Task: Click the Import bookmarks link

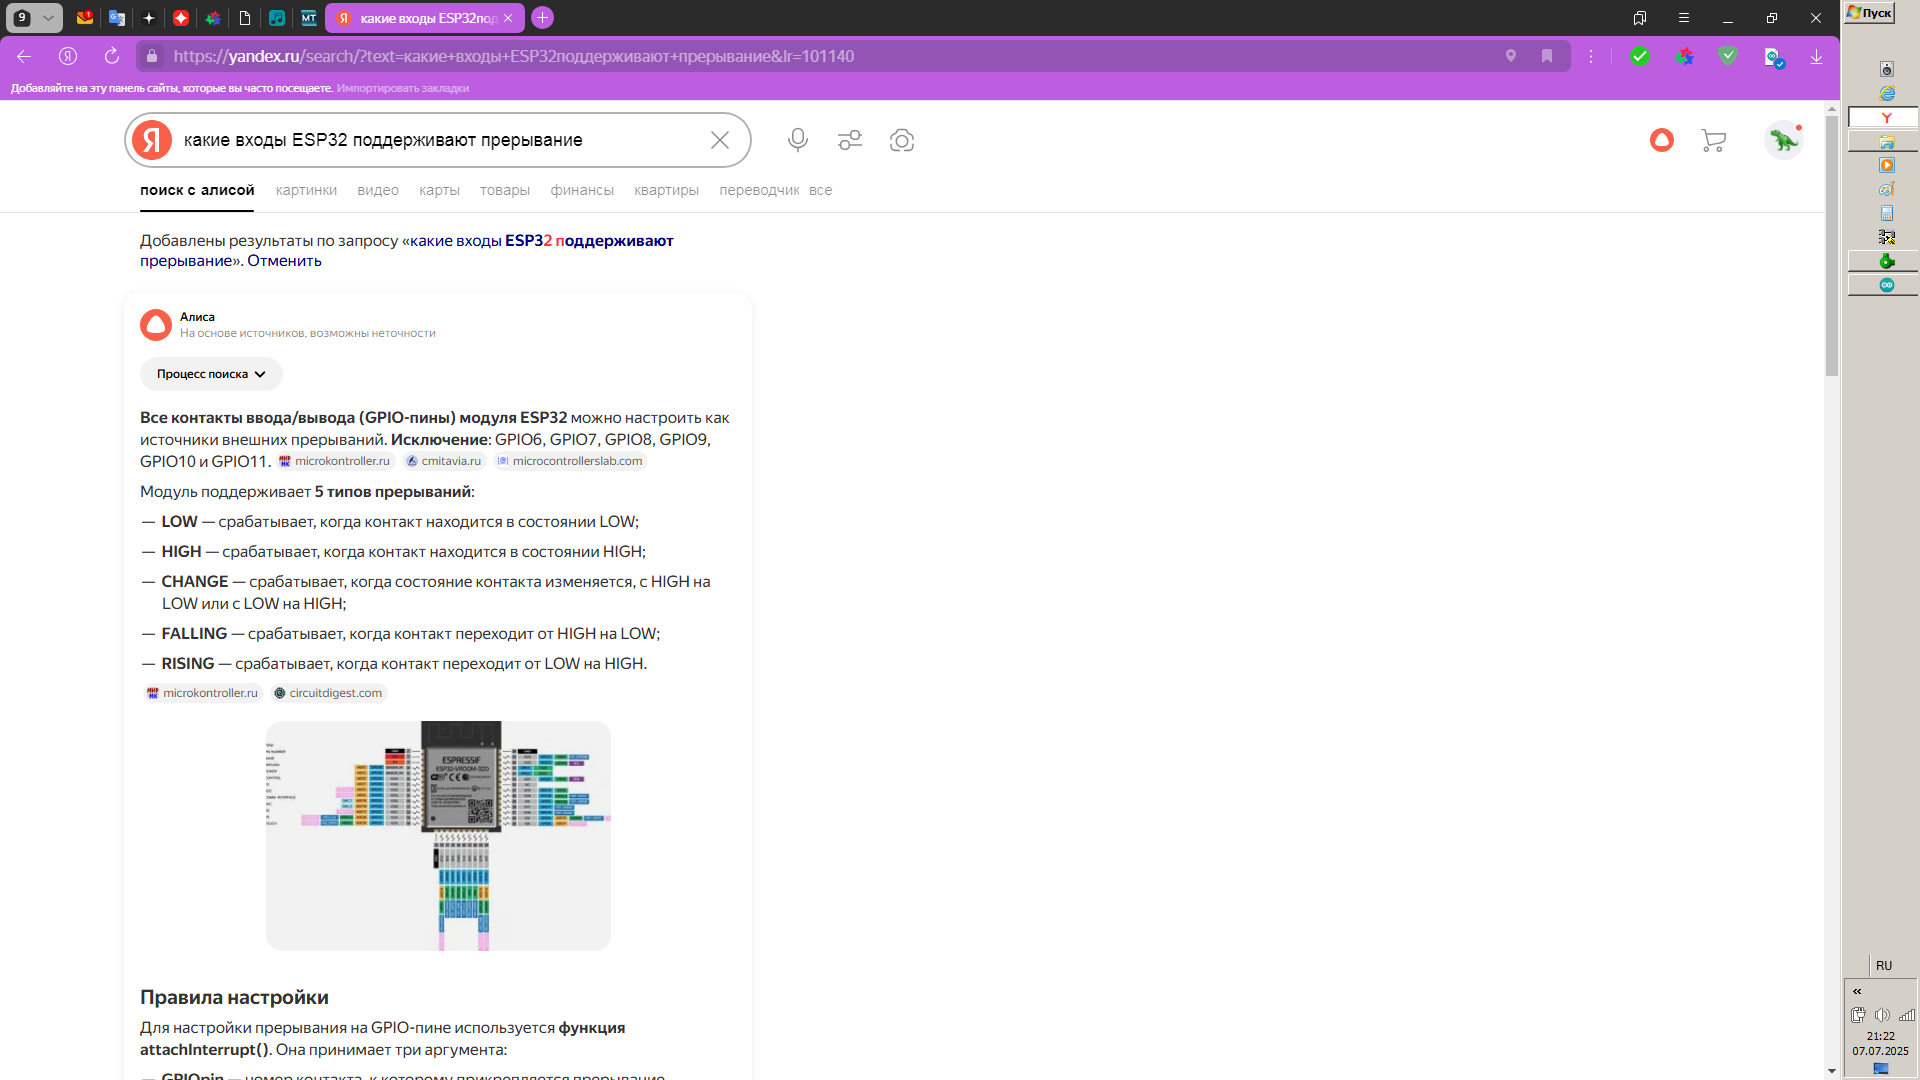Action: (403, 88)
